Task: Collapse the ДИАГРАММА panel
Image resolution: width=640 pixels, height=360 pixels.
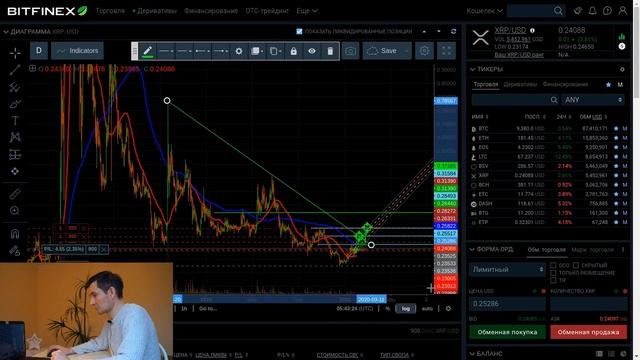Action: [6, 32]
